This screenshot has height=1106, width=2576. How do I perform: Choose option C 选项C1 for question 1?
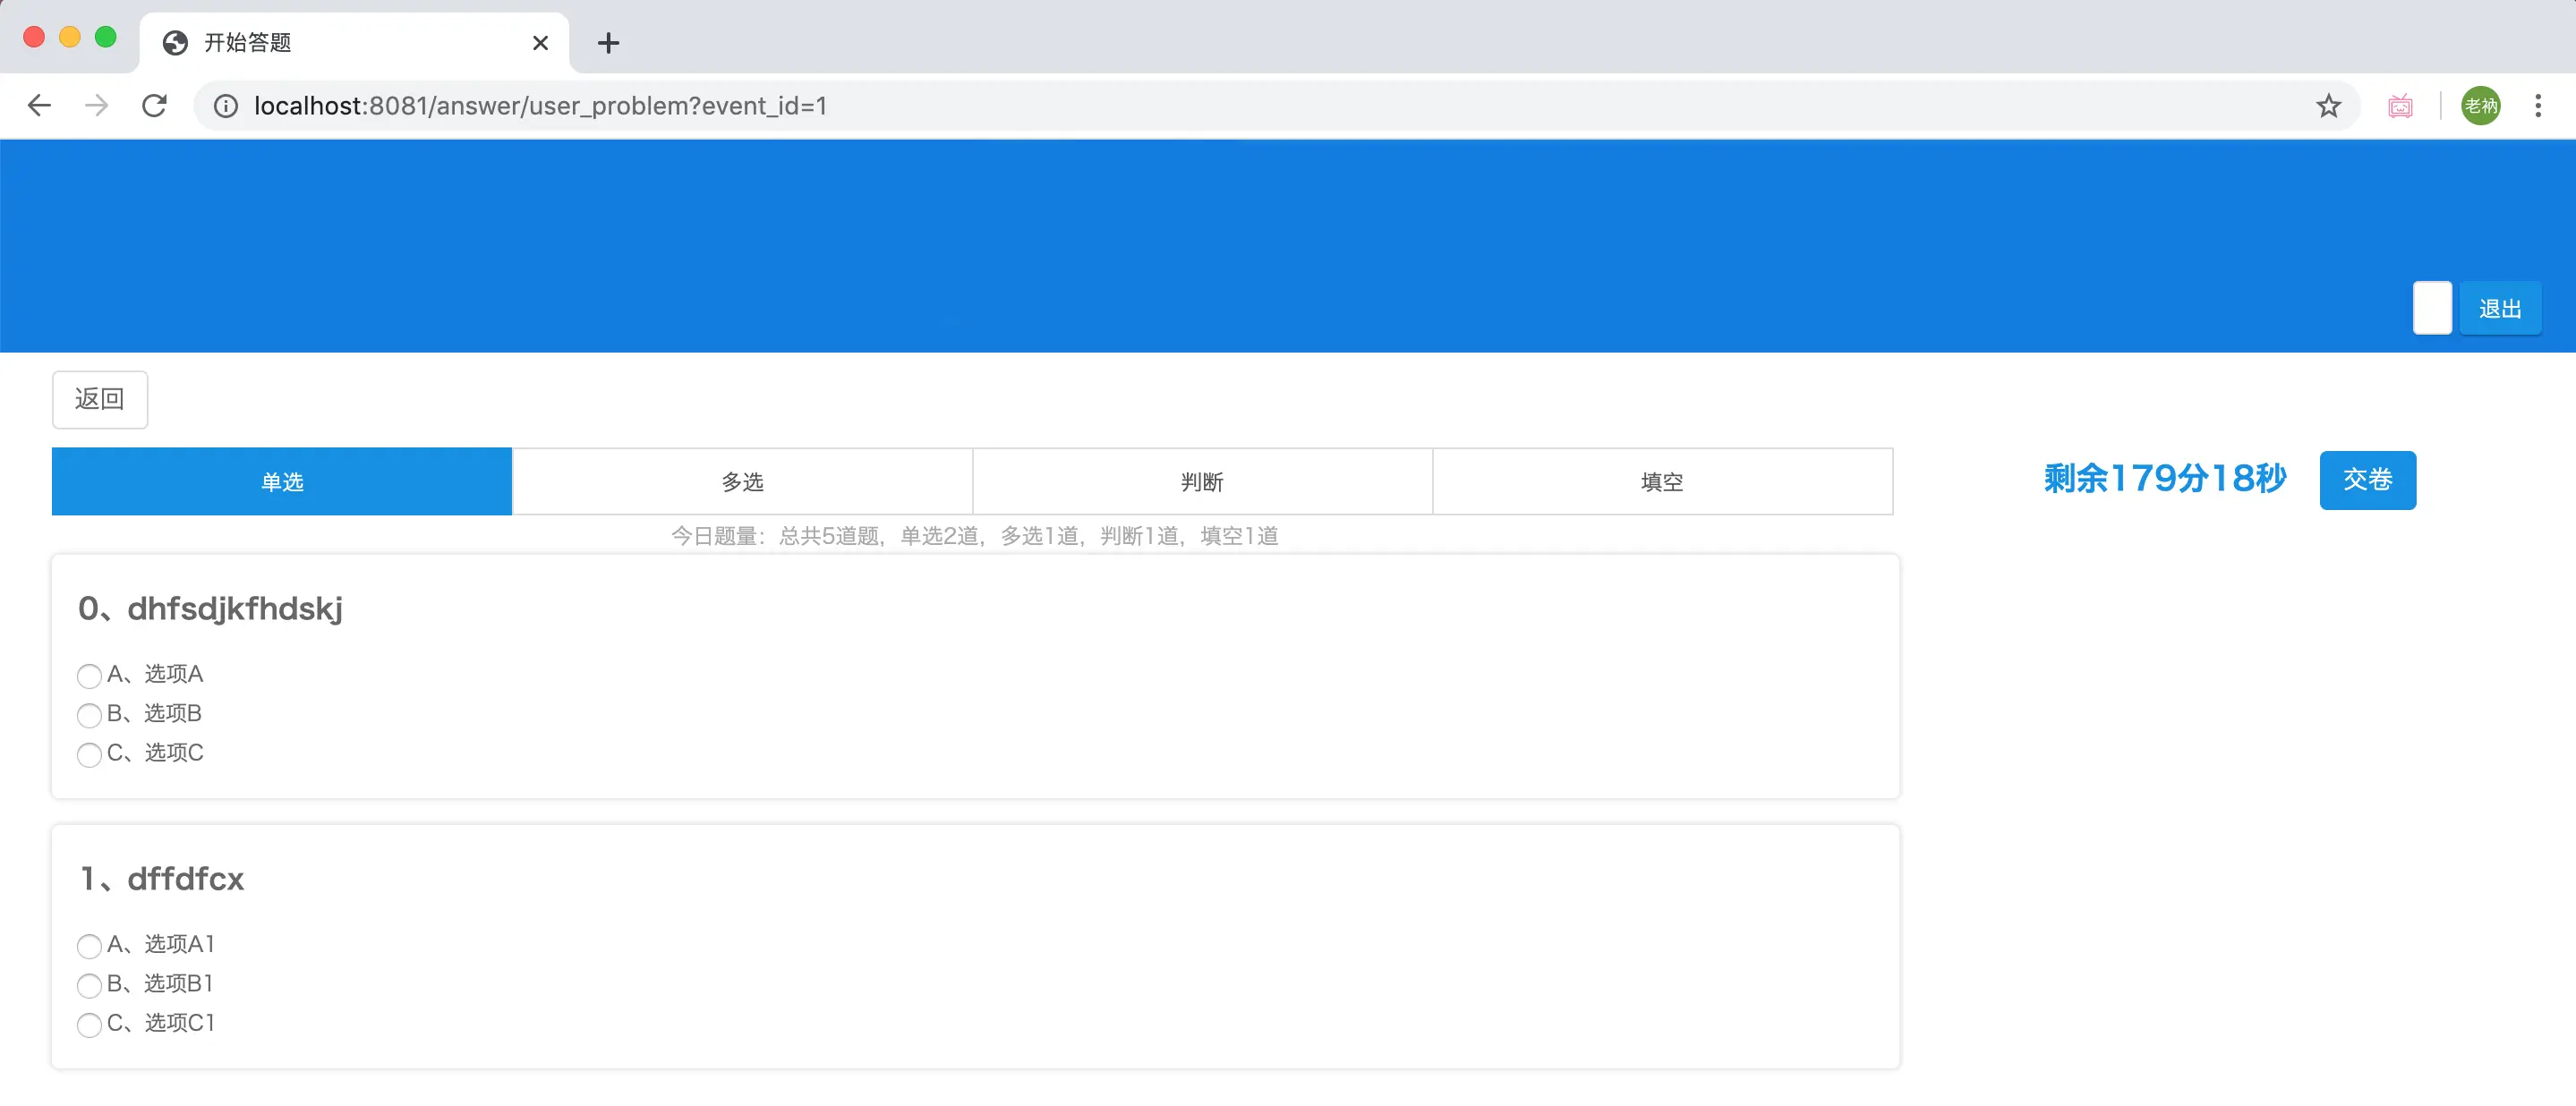[x=89, y=1025]
